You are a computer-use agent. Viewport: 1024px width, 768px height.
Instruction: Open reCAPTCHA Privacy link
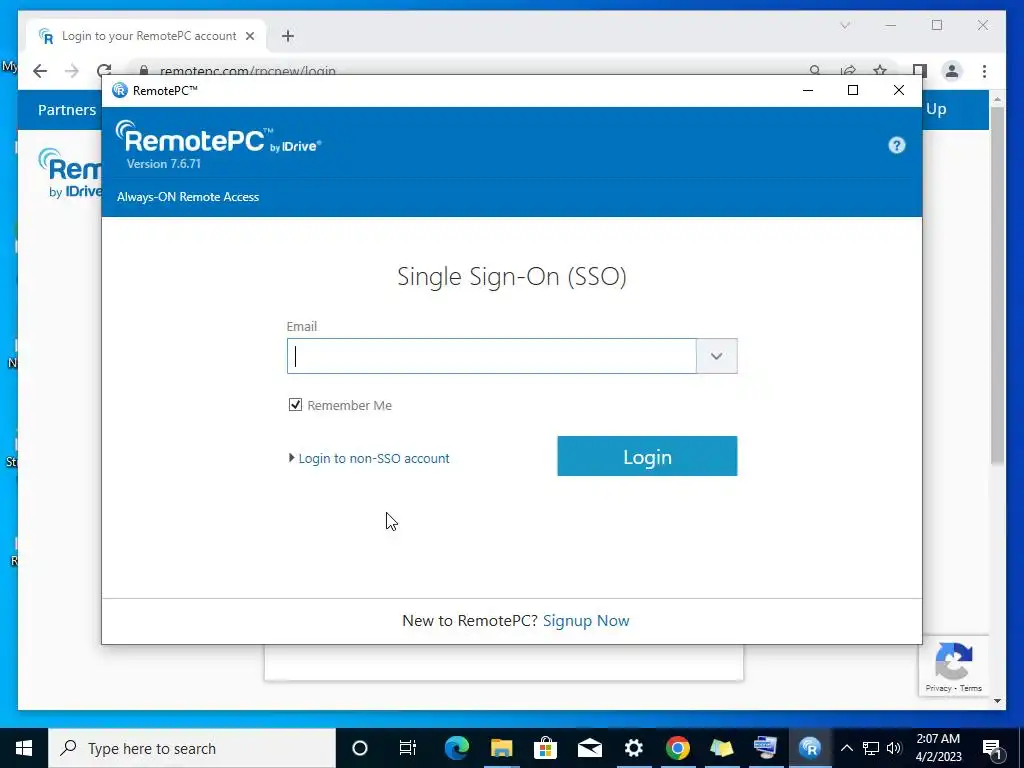tap(938, 688)
